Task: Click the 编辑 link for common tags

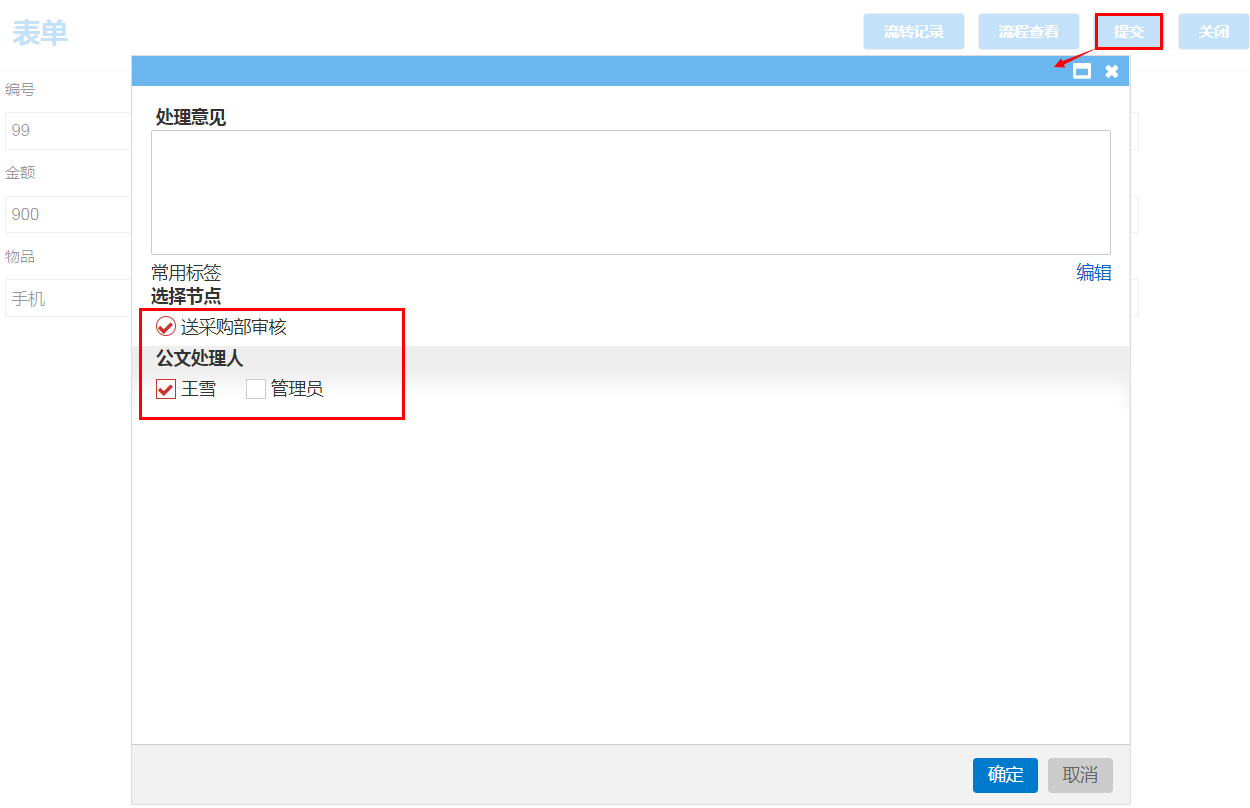Action: click(1093, 273)
